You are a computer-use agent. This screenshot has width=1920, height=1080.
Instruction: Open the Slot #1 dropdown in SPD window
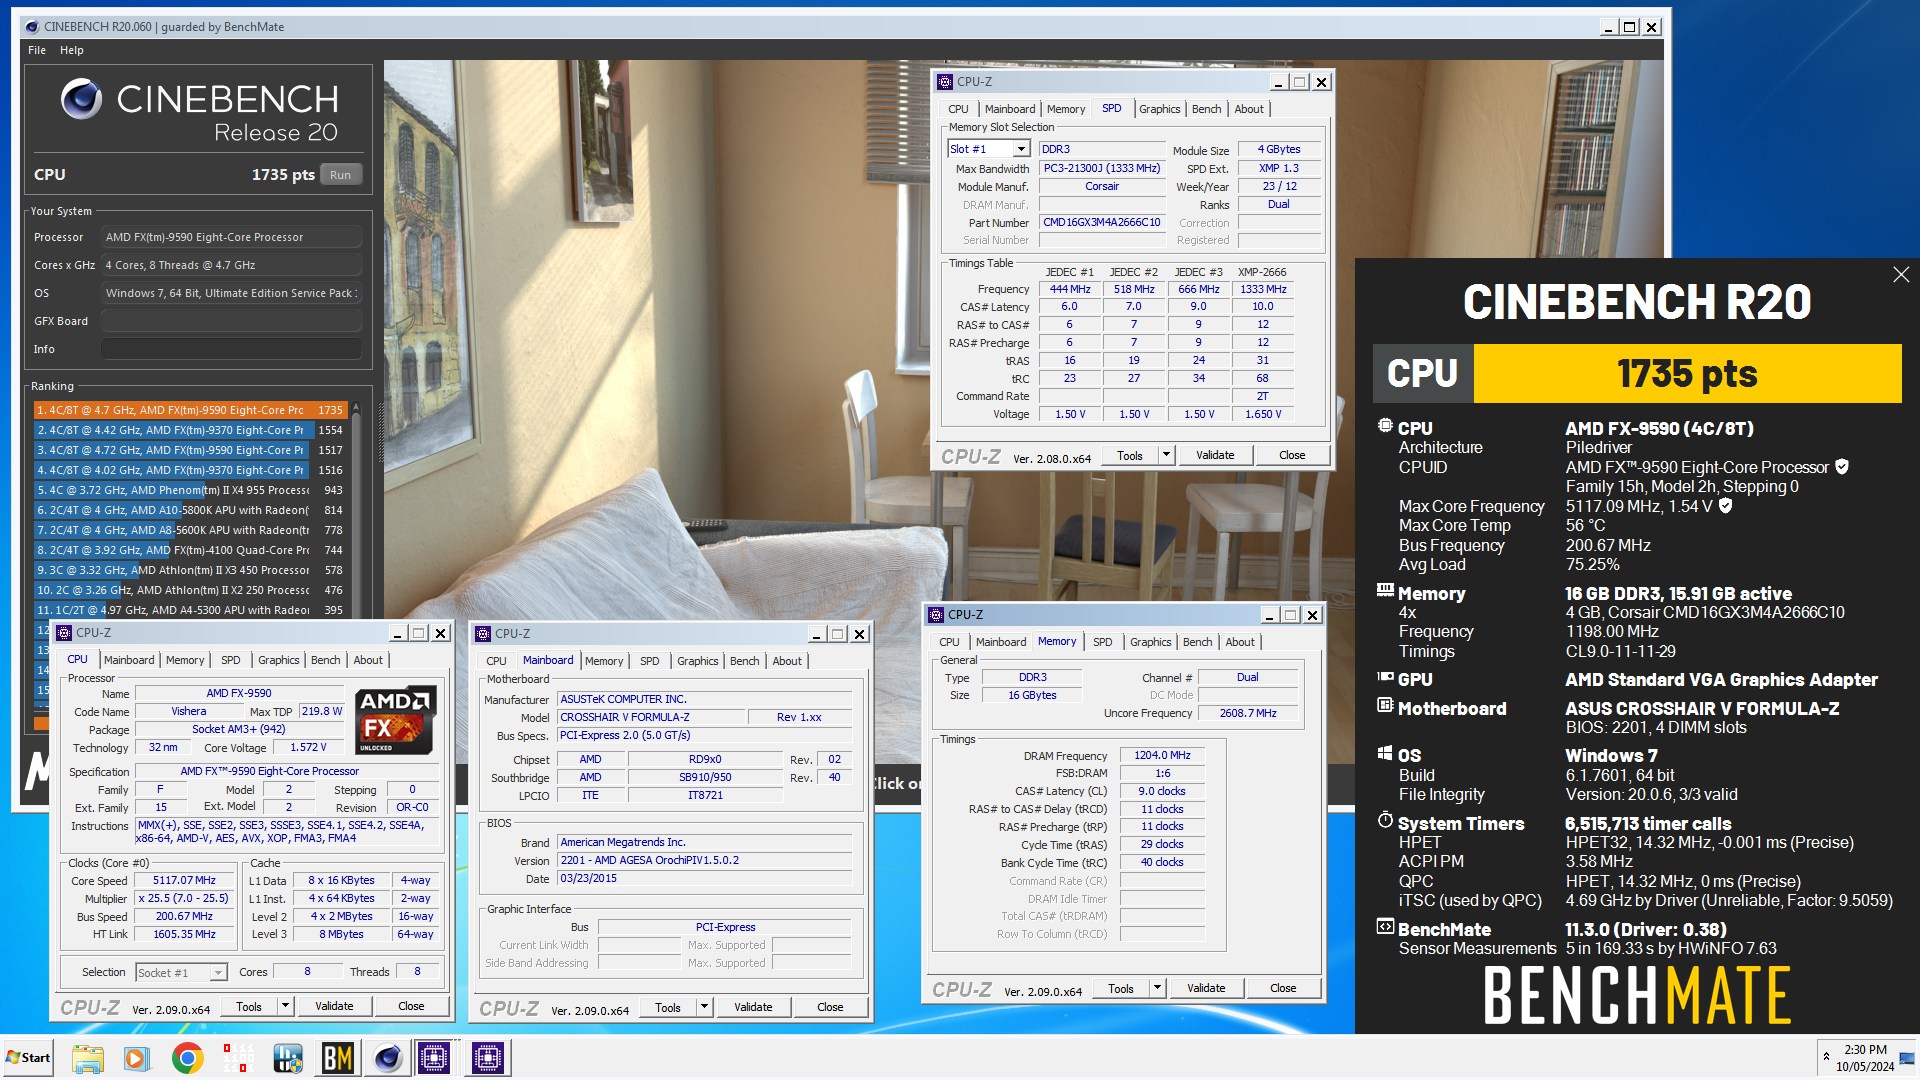(1021, 149)
